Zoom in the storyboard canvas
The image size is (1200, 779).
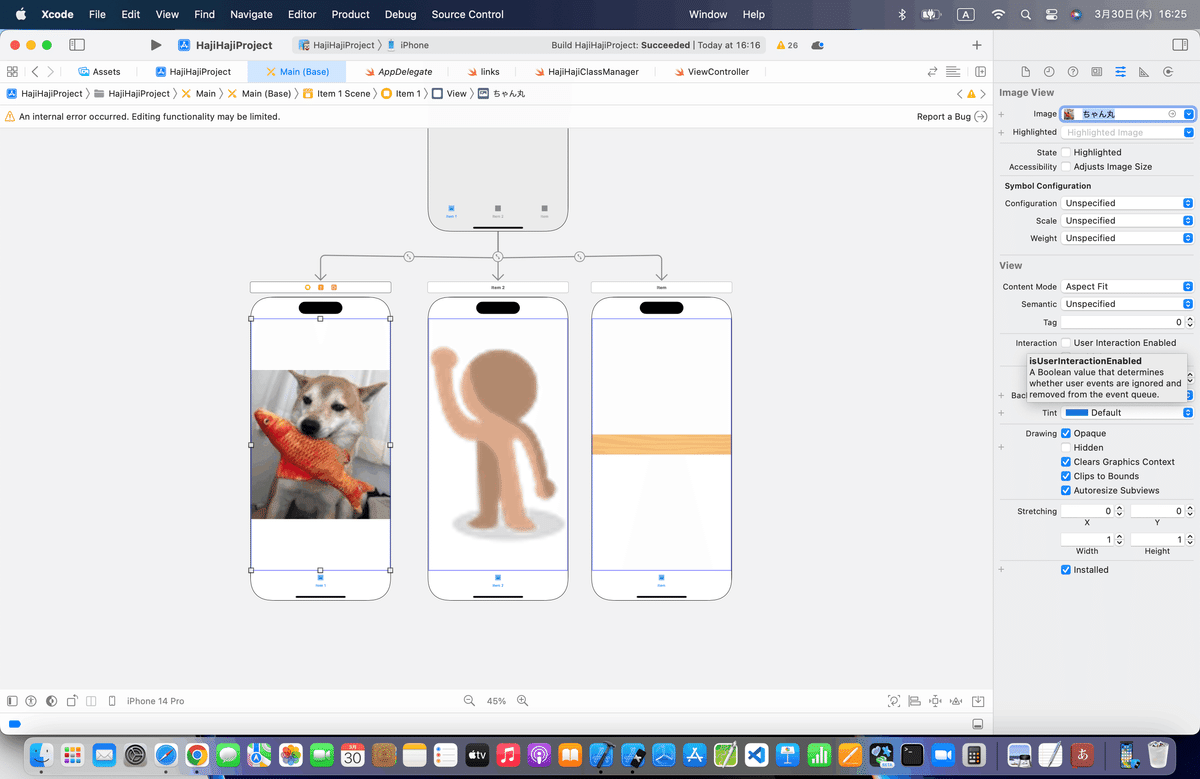522,701
